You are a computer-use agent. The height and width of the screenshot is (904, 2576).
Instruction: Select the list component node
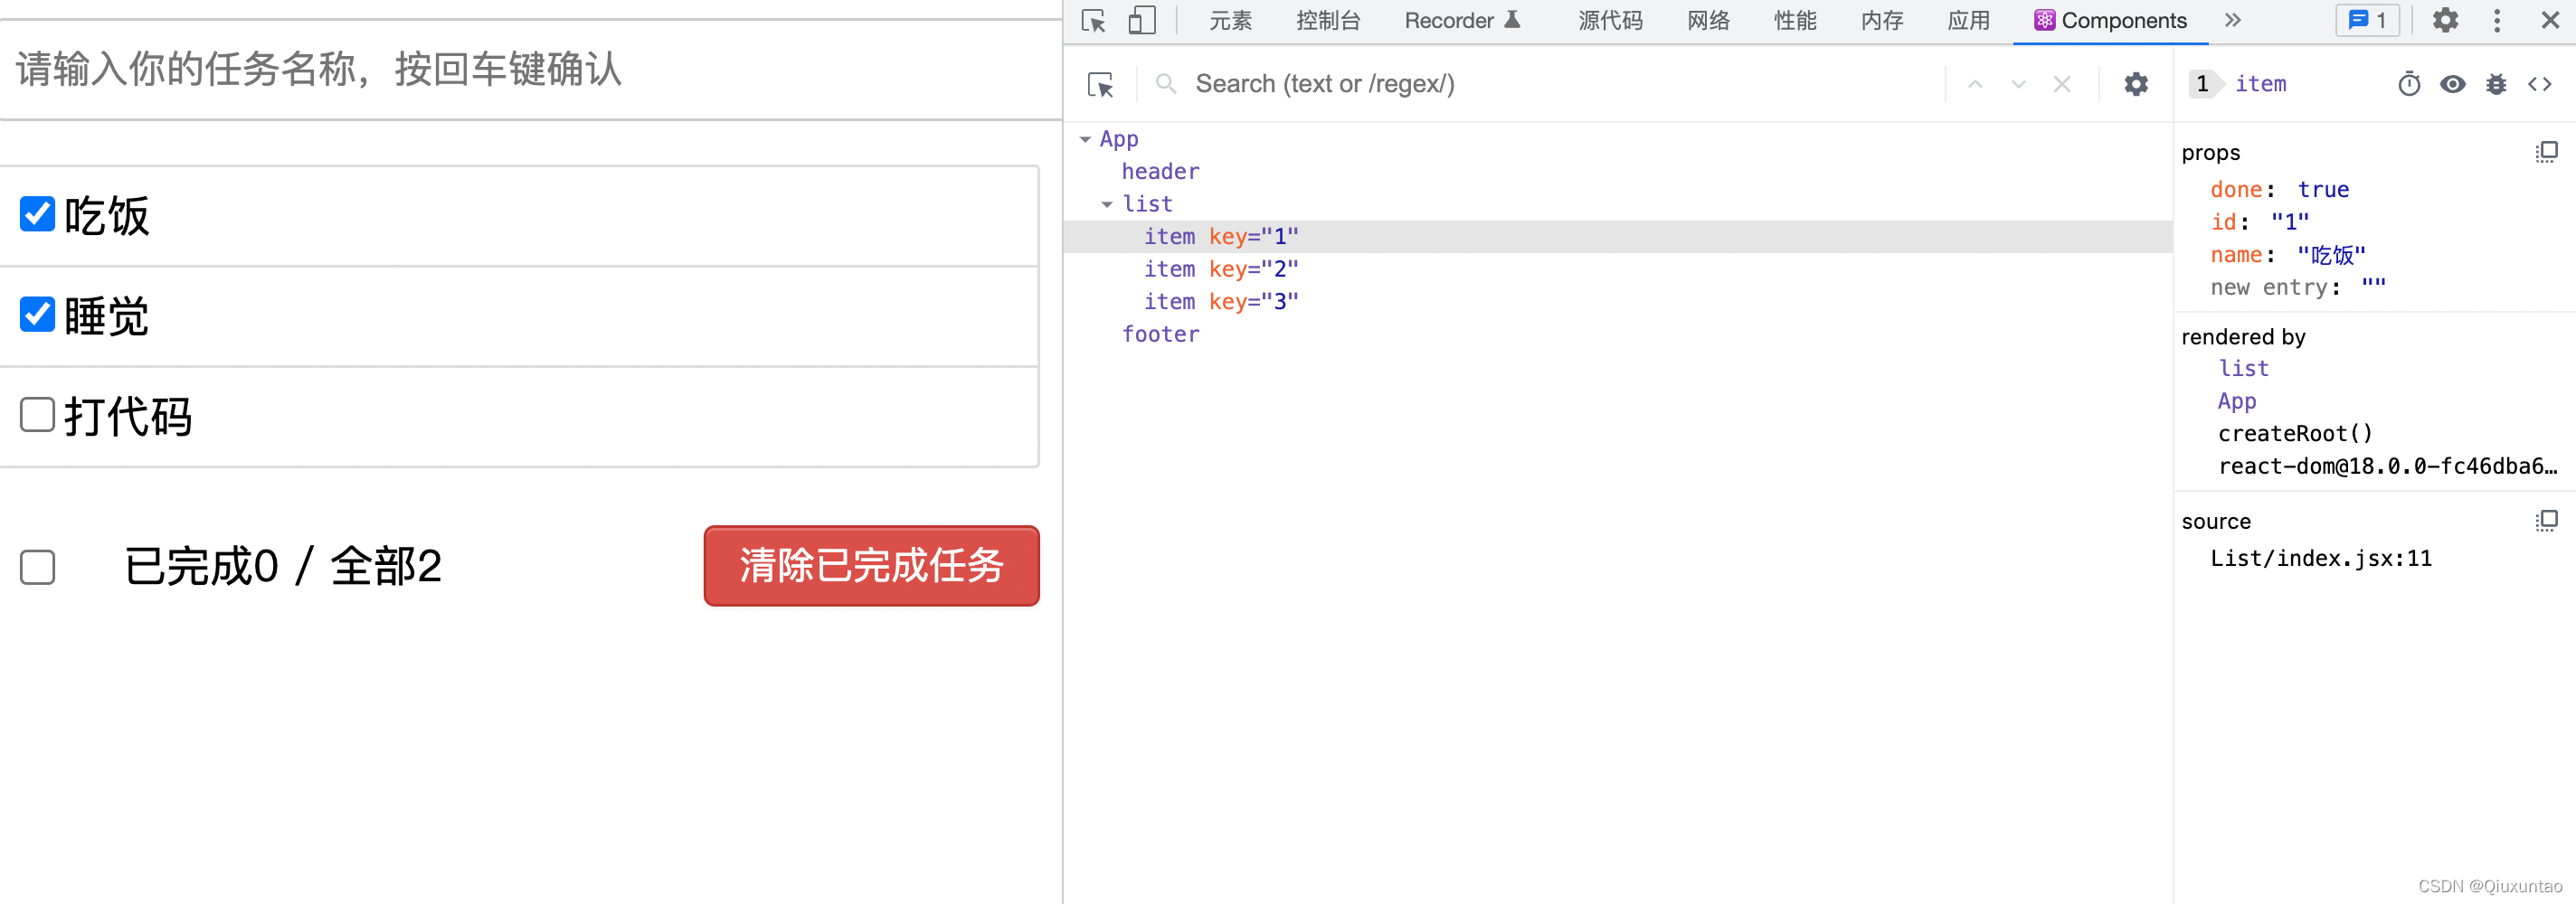tap(1147, 205)
